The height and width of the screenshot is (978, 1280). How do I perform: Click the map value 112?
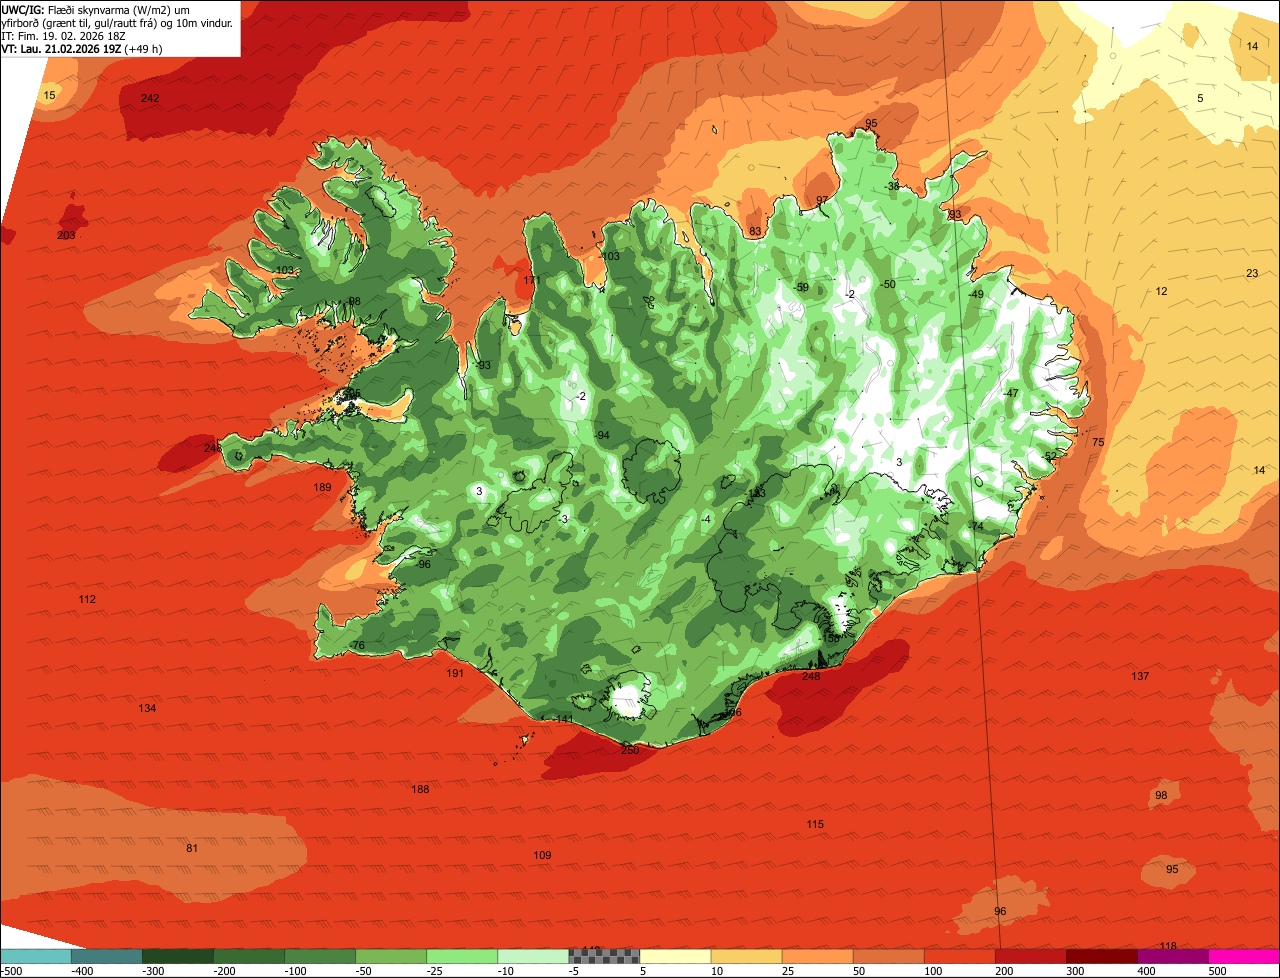tap(87, 599)
